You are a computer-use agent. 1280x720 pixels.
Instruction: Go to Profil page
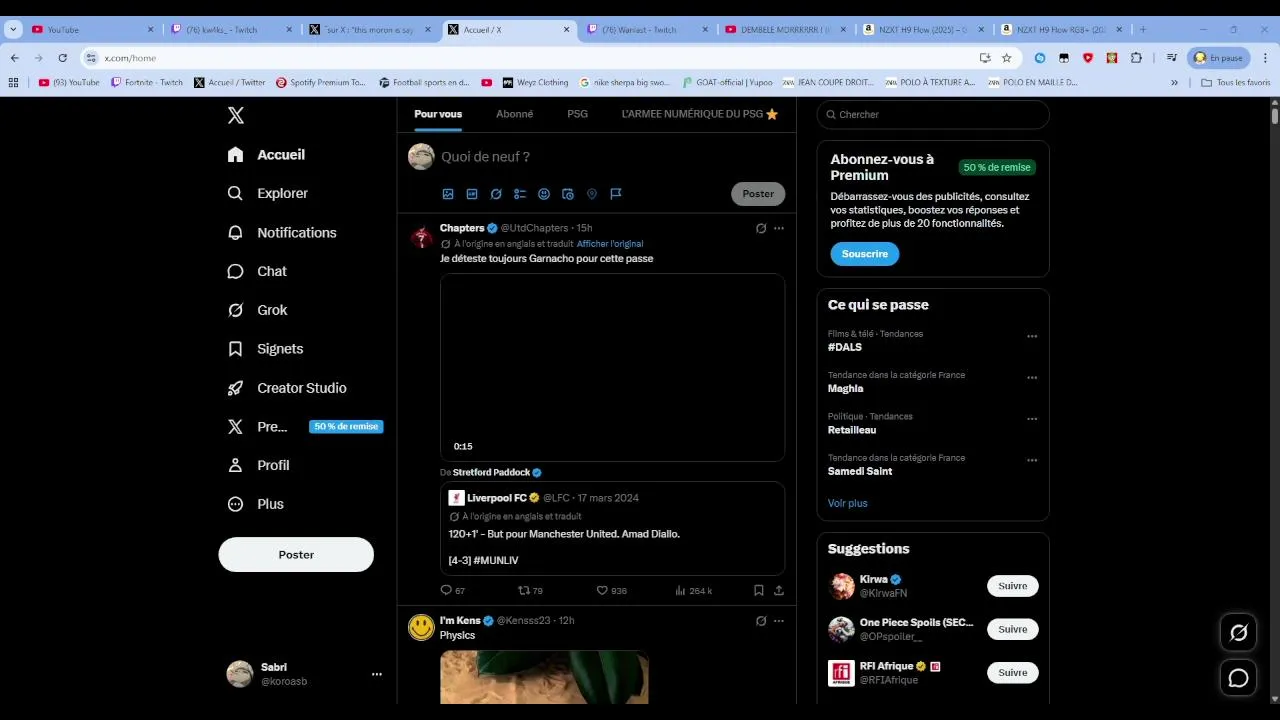coord(258,465)
